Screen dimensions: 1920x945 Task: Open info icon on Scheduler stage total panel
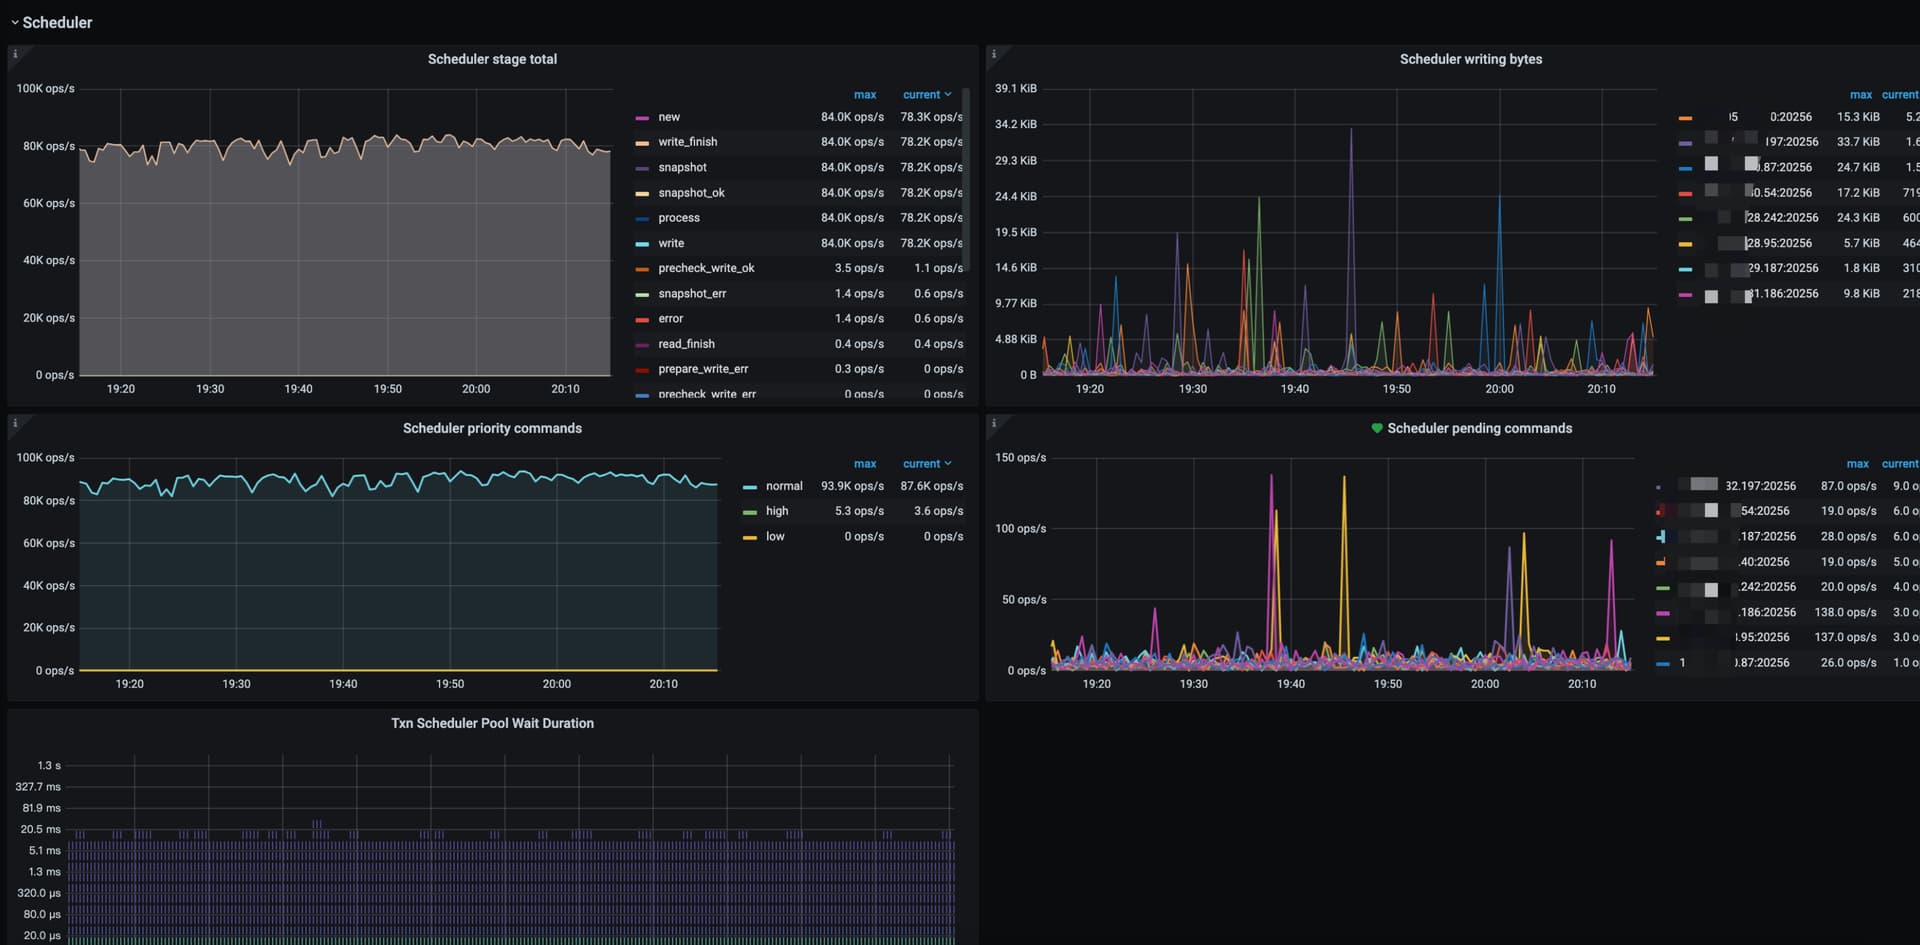(x=15, y=54)
